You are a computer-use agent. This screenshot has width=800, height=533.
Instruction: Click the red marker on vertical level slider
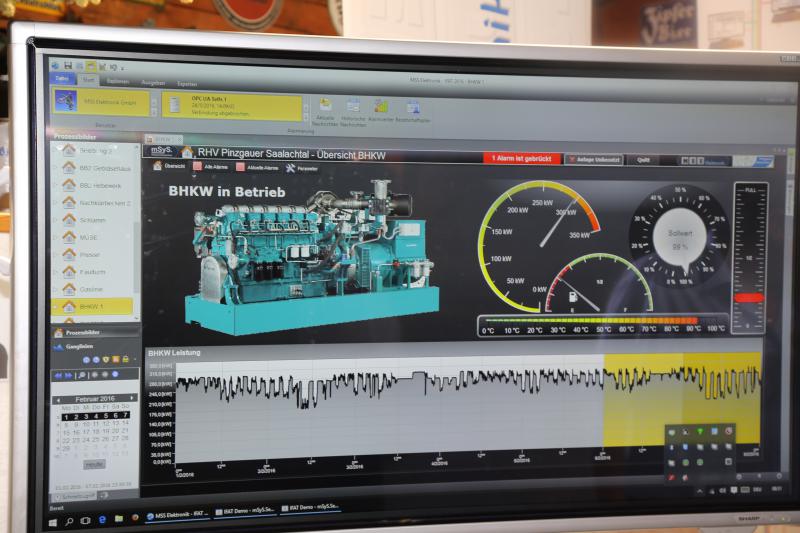[x=748, y=297]
